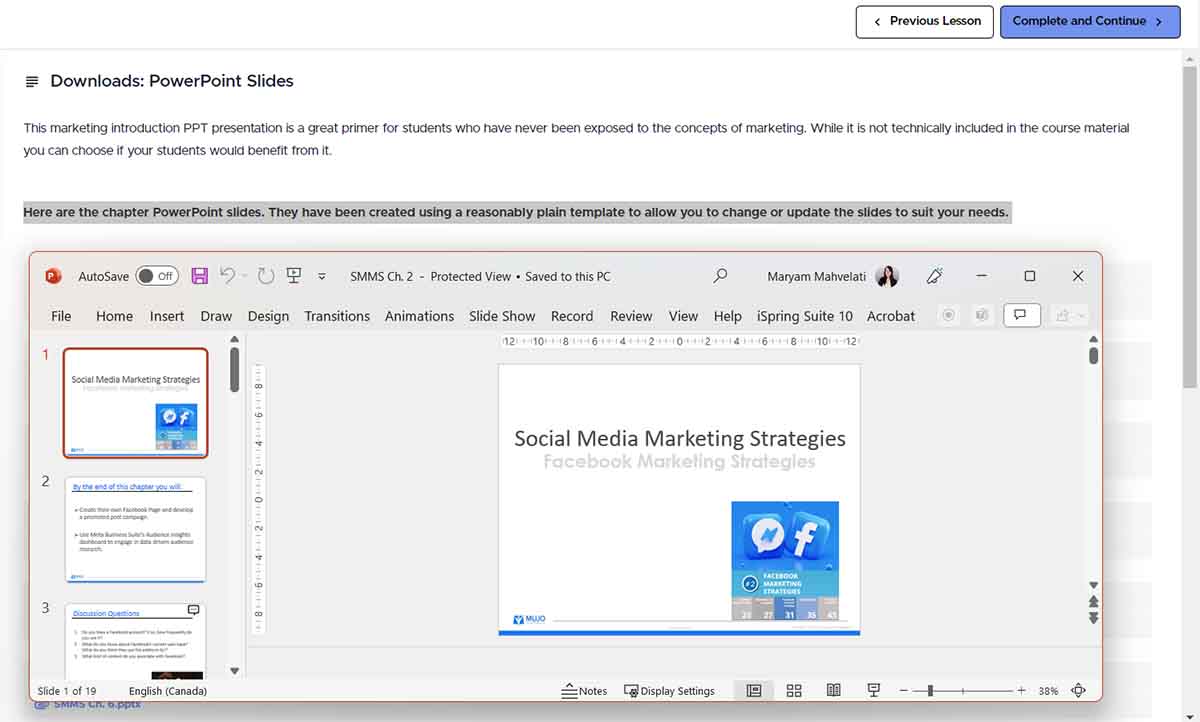Click thumbnail panel scroll down arrow
Viewport: 1200px width, 722px height.
(x=235, y=671)
